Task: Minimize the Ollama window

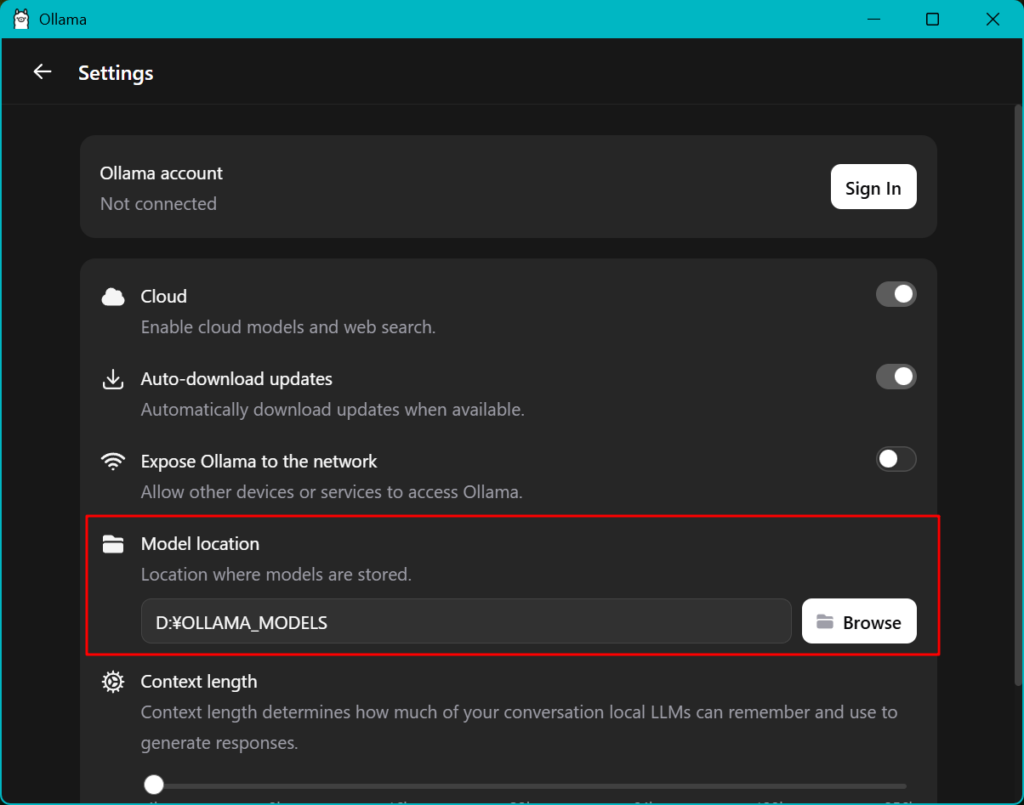Action: (874, 19)
